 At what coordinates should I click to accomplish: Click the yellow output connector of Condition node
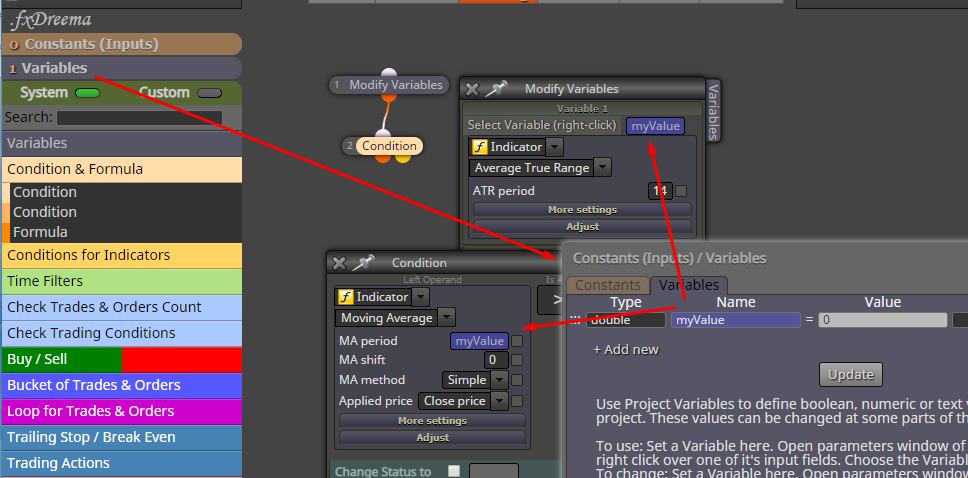403,157
